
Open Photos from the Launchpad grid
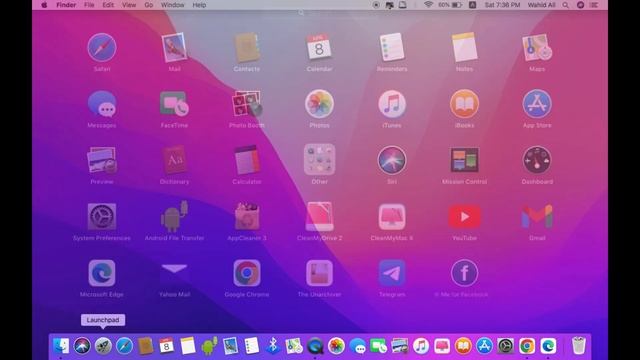pyautogui.click(x=319, y=104)
